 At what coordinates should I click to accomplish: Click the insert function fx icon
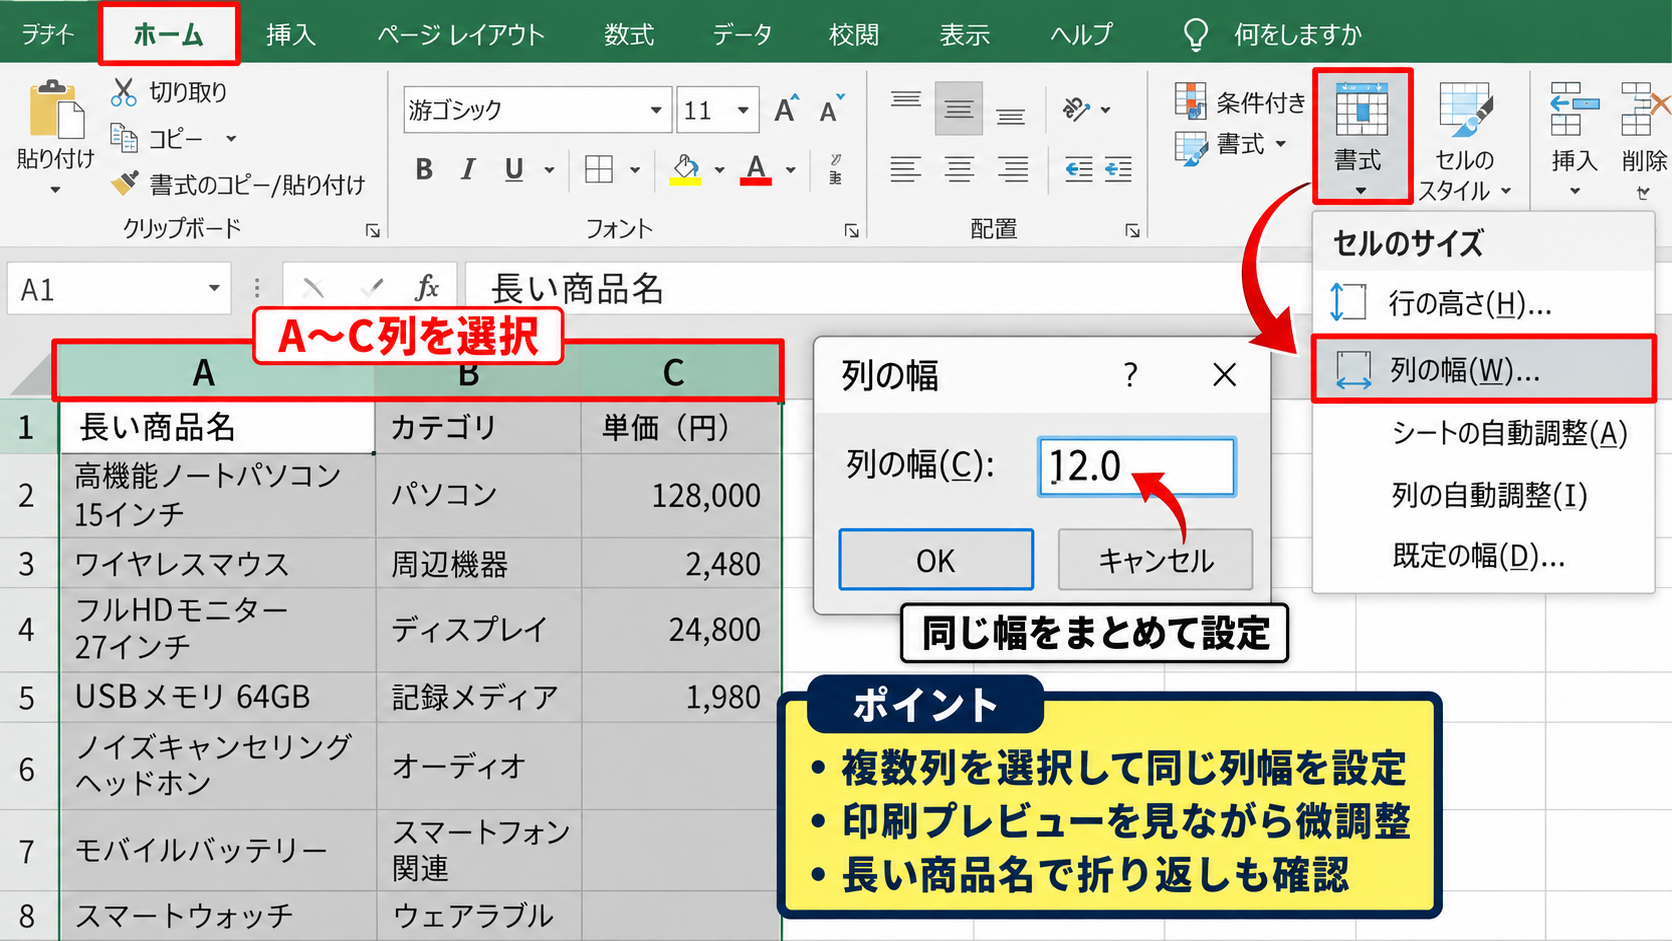427,289
